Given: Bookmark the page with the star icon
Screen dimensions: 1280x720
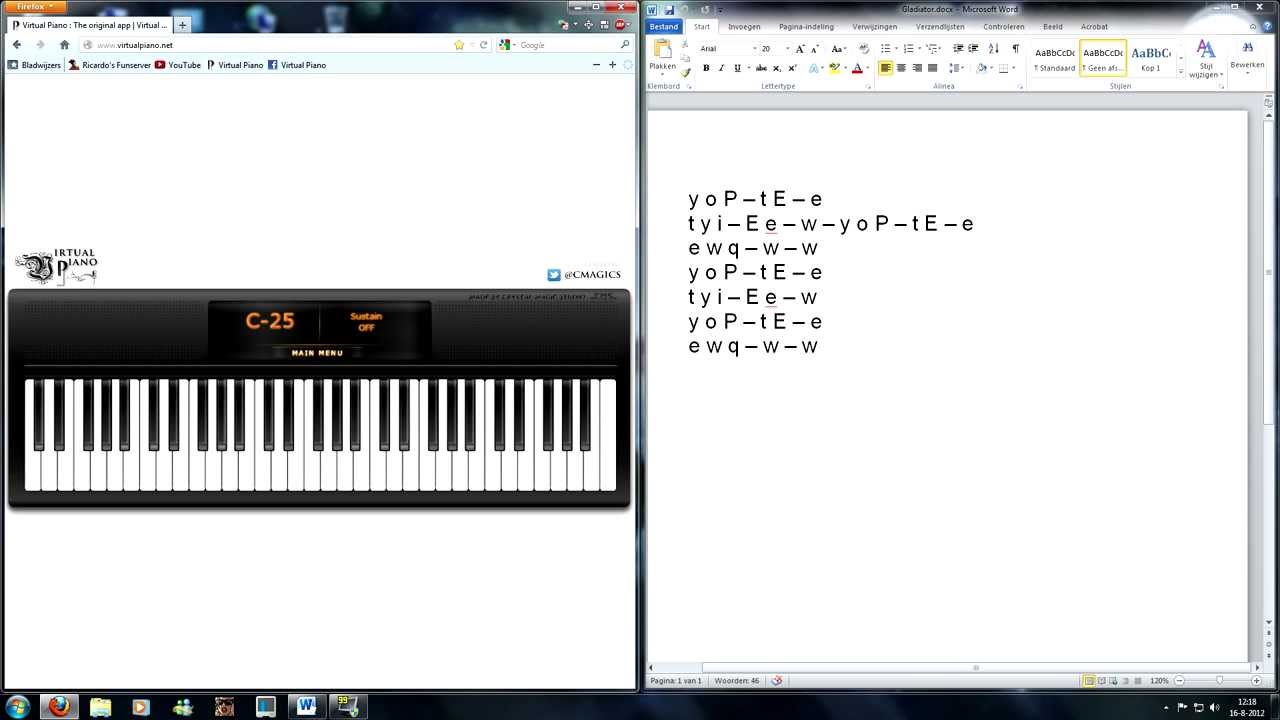Looking at the screenshot, I should point(459,45).
